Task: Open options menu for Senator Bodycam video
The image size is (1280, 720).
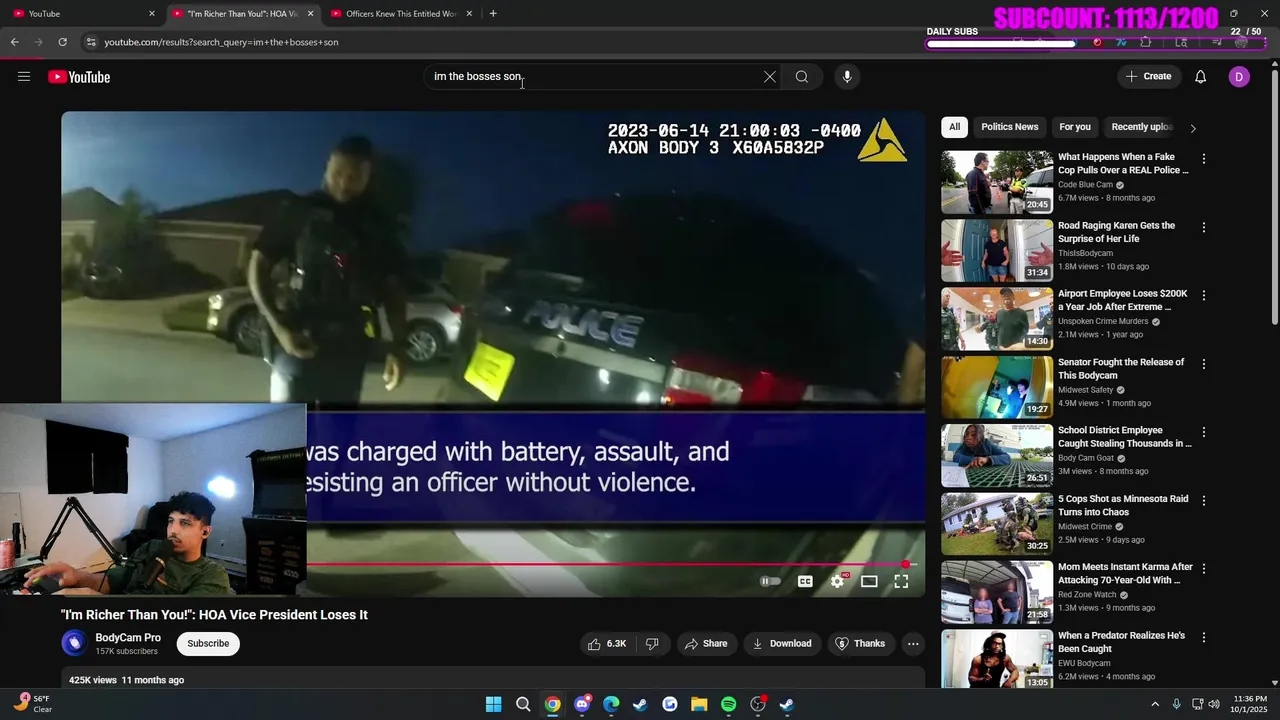Action: [x=1204, y=364]
